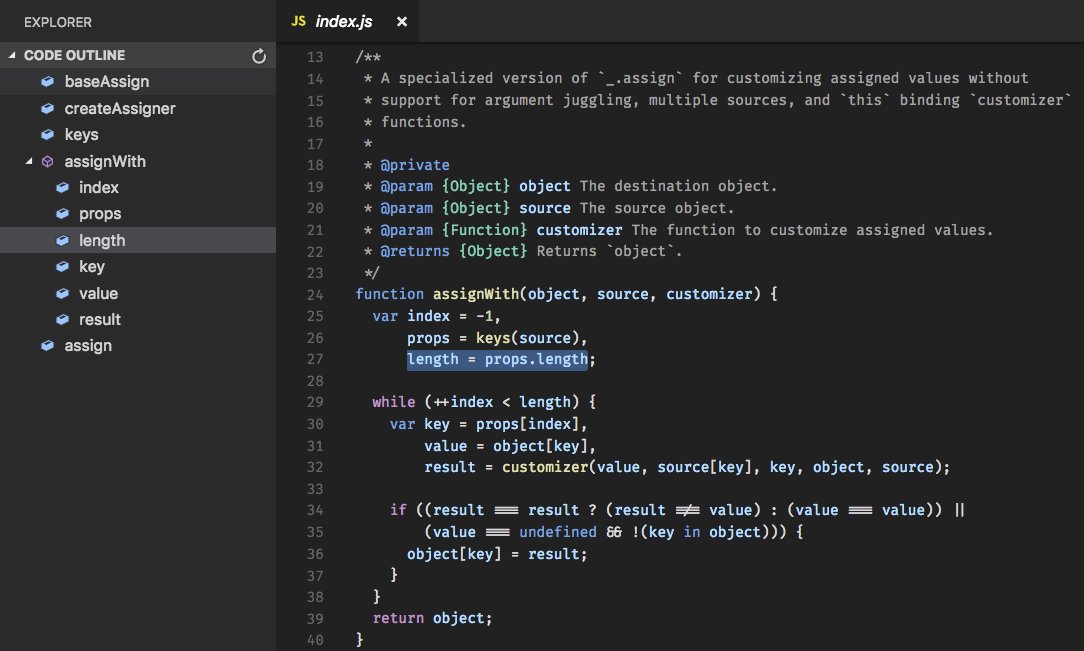Click '@returns' doc tag on line 22

pos(415,252)
